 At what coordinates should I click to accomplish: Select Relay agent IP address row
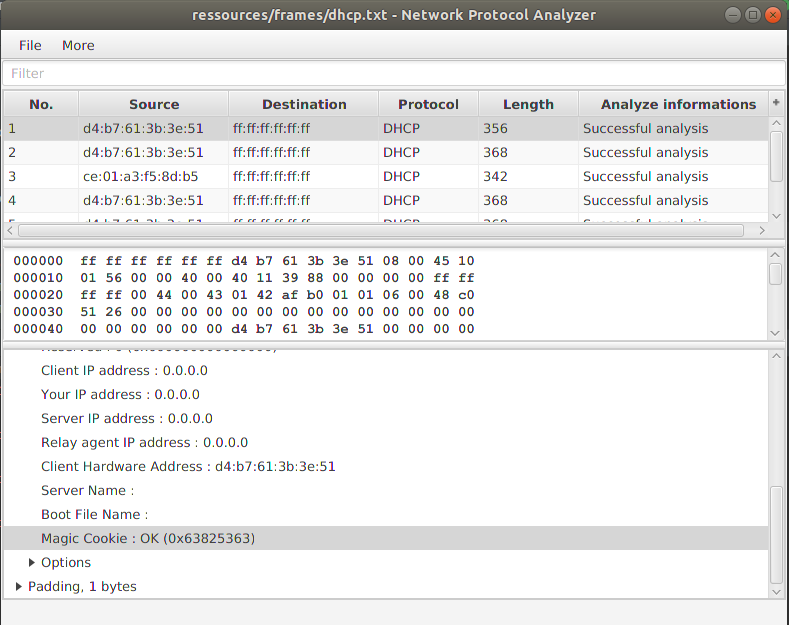(386, 443)
